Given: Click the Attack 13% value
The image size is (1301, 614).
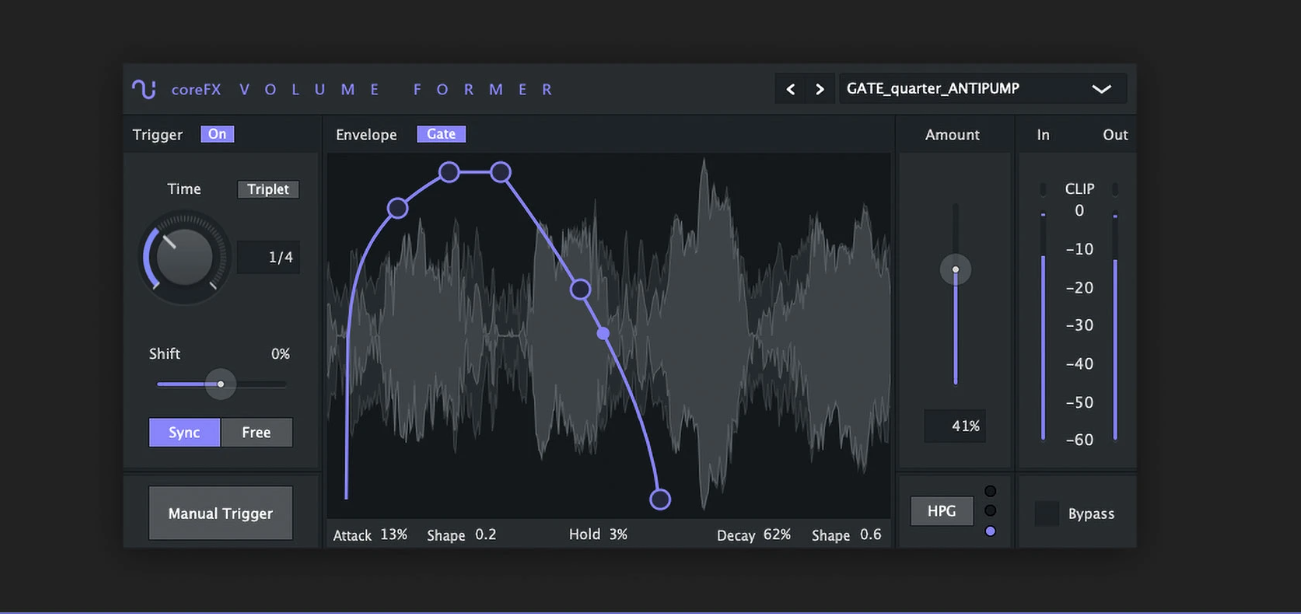Looking at the screenshot, I should pos(394,535).
